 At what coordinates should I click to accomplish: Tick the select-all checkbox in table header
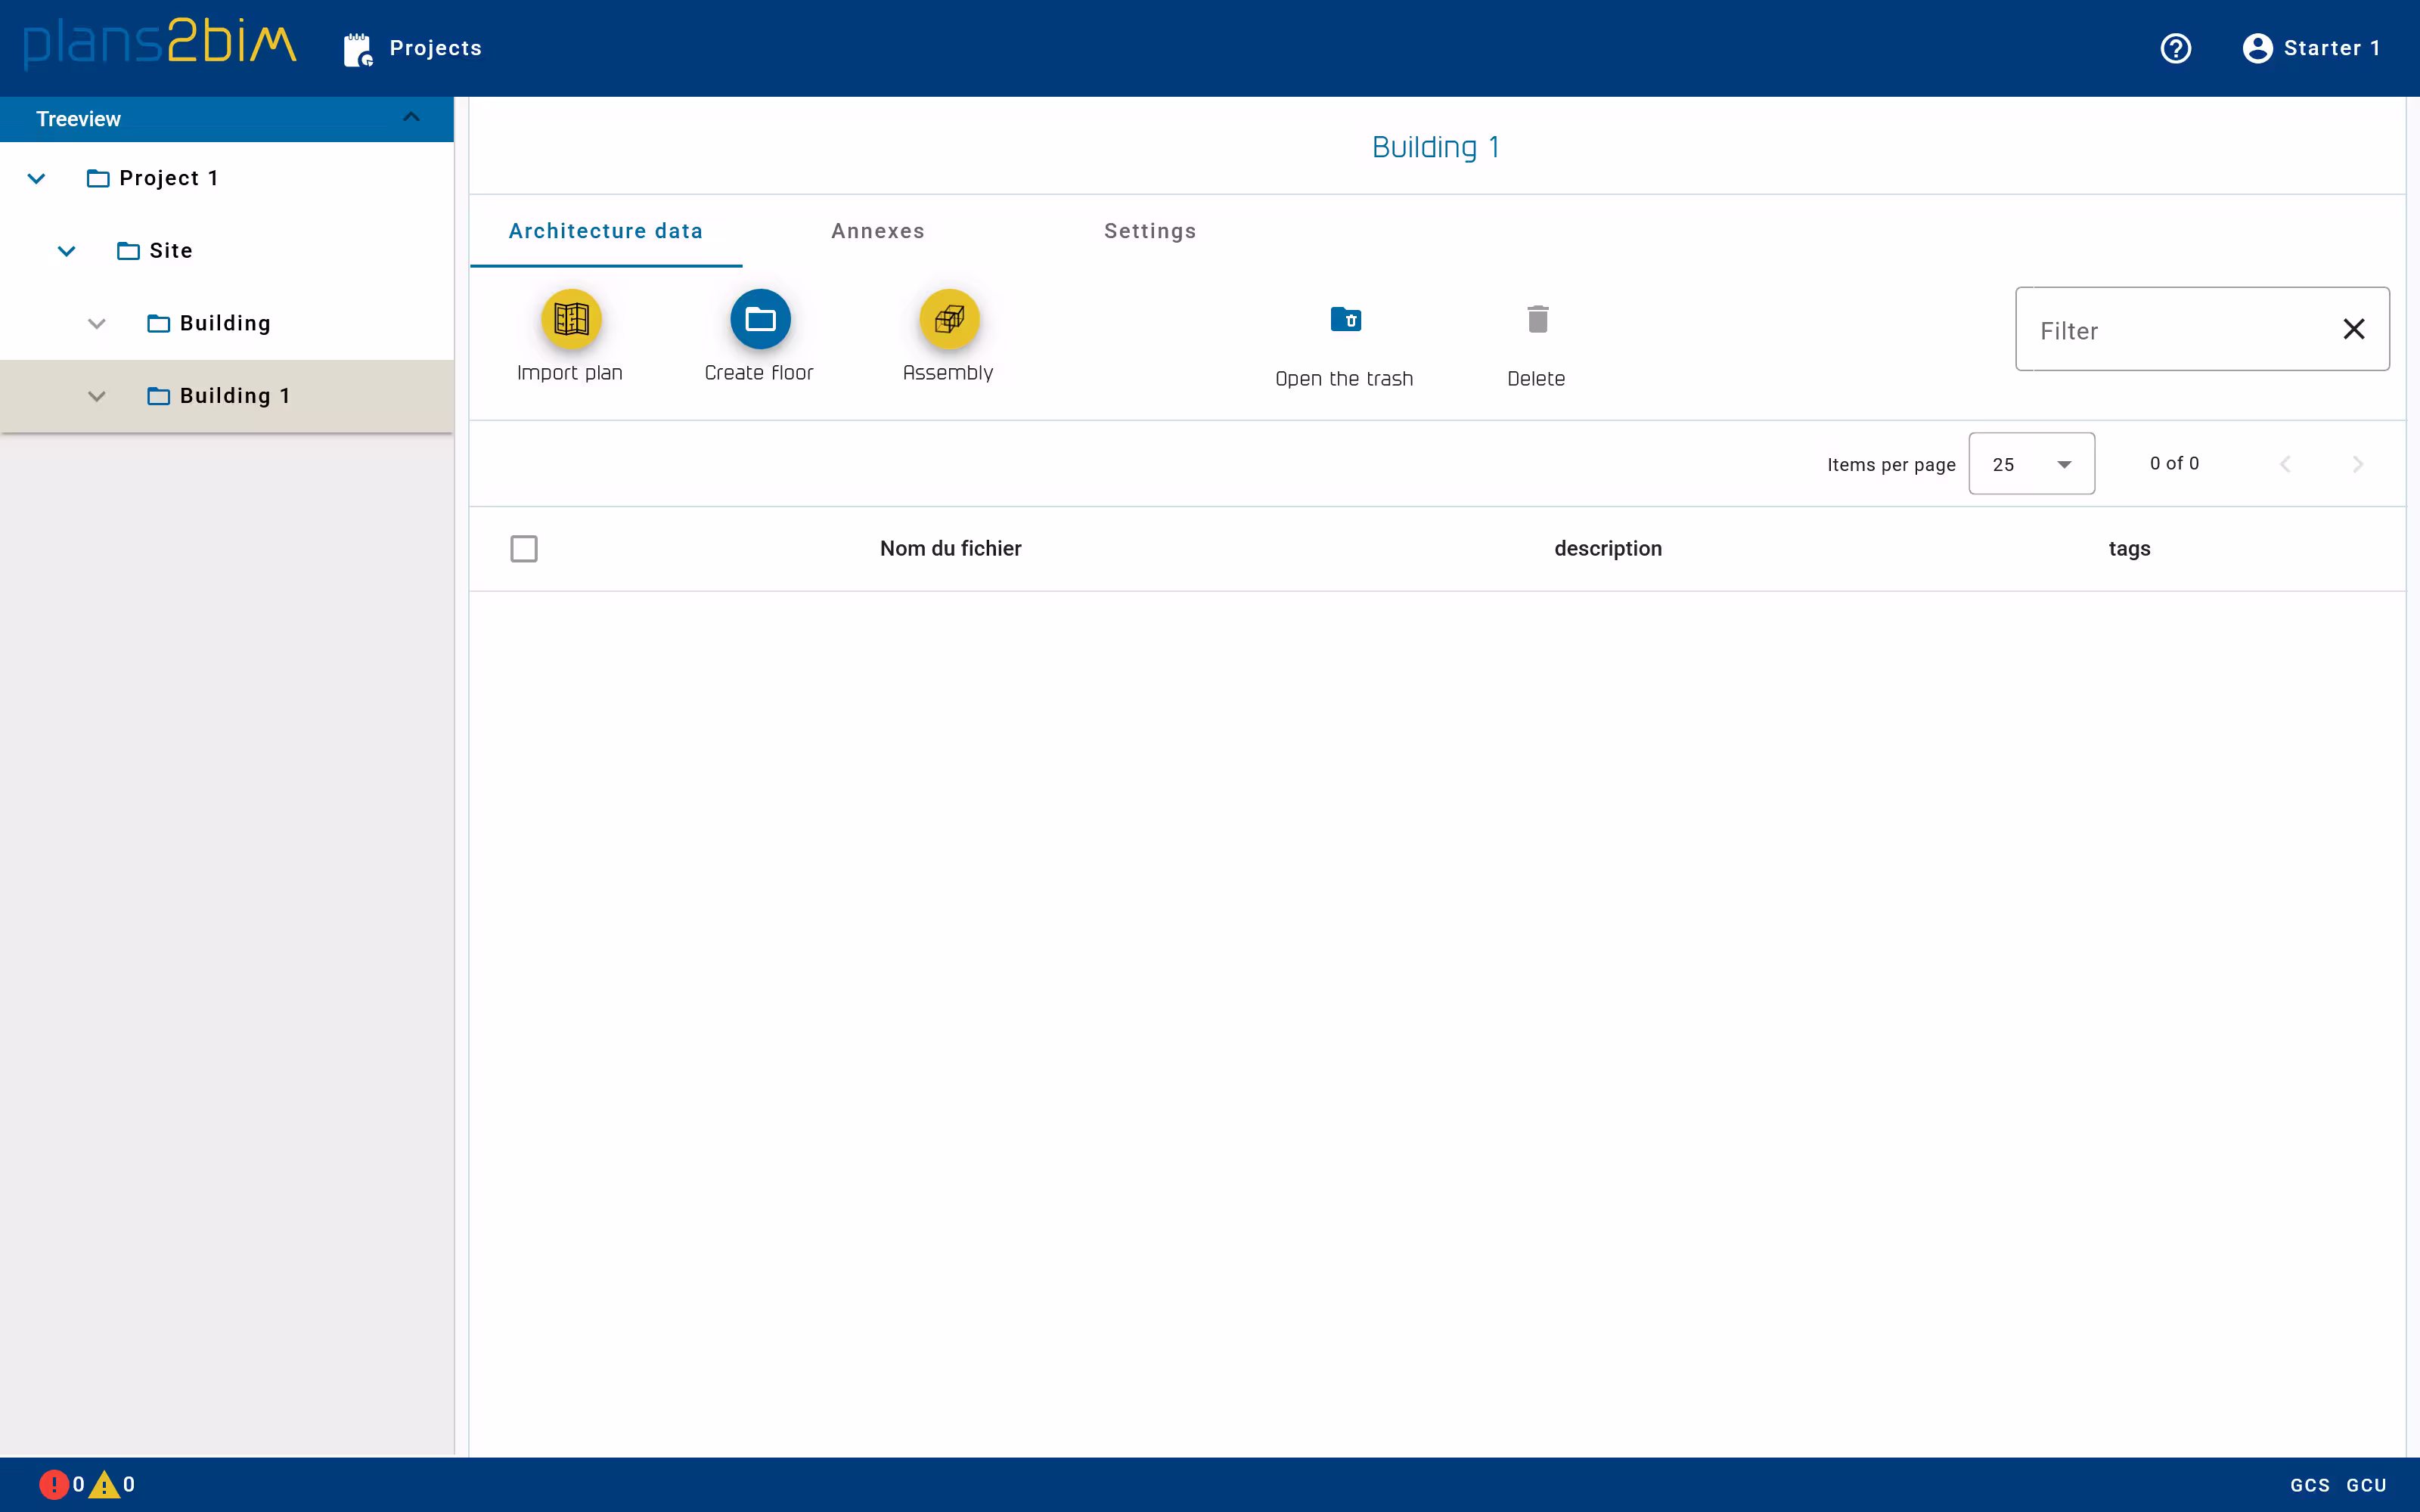tap(524, 548)
